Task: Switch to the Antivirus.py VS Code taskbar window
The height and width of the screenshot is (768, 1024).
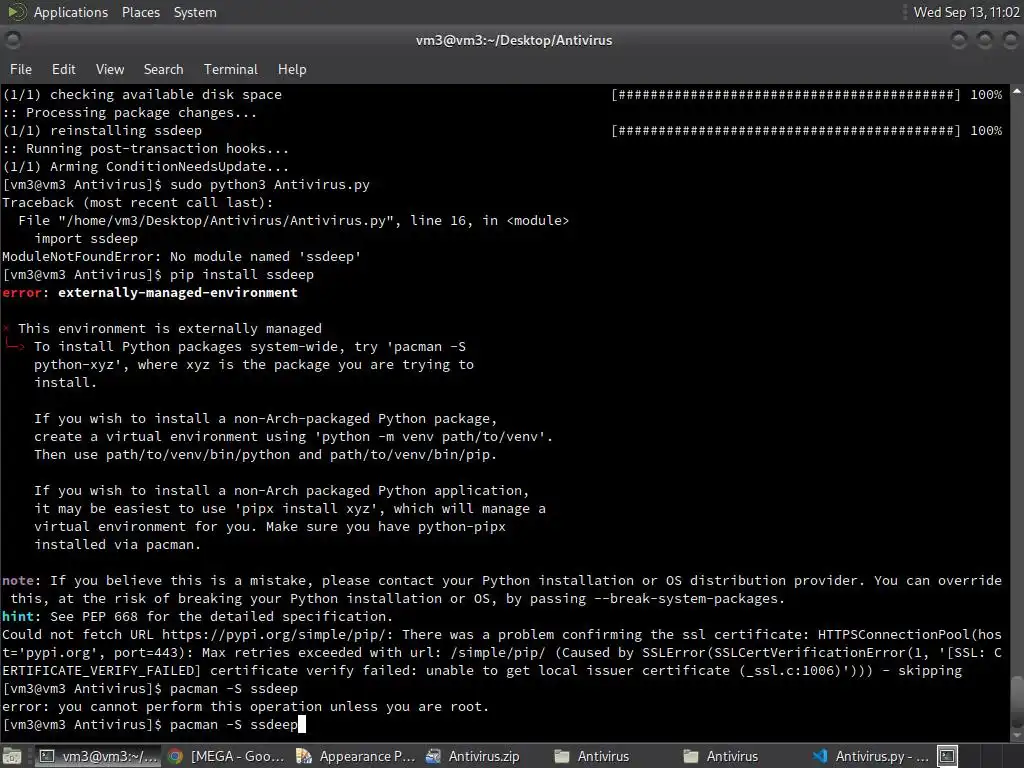Action: point(870,756)
